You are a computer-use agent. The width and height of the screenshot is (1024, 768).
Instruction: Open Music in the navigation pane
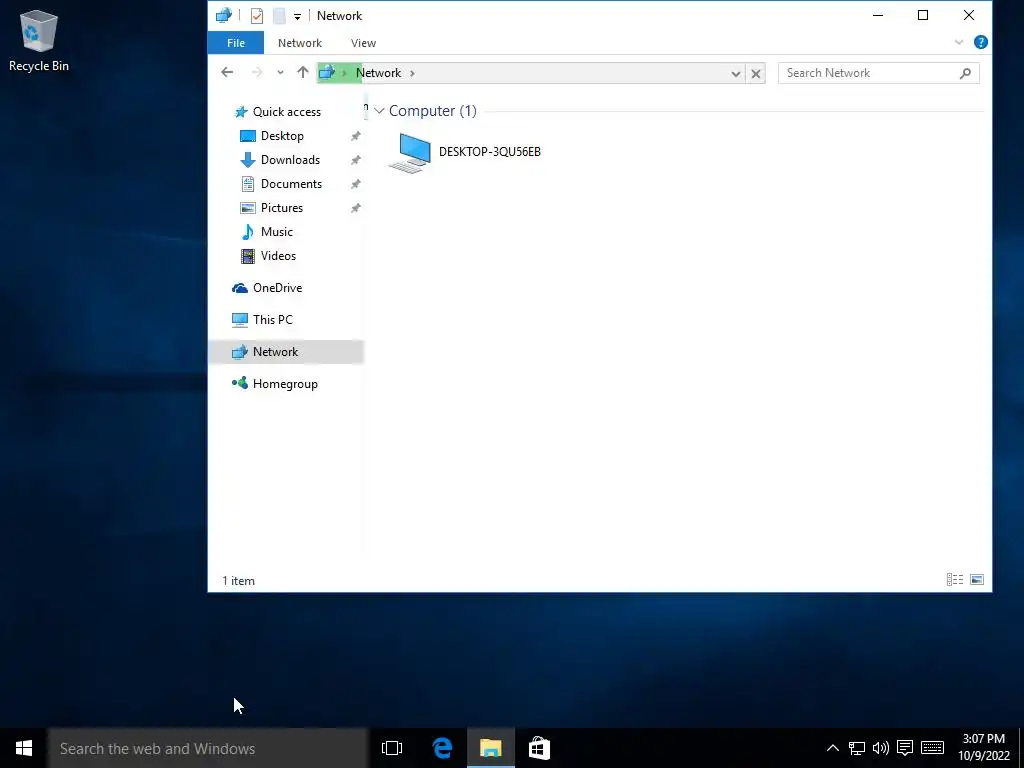pyautogui.click(x=276, y=232)
